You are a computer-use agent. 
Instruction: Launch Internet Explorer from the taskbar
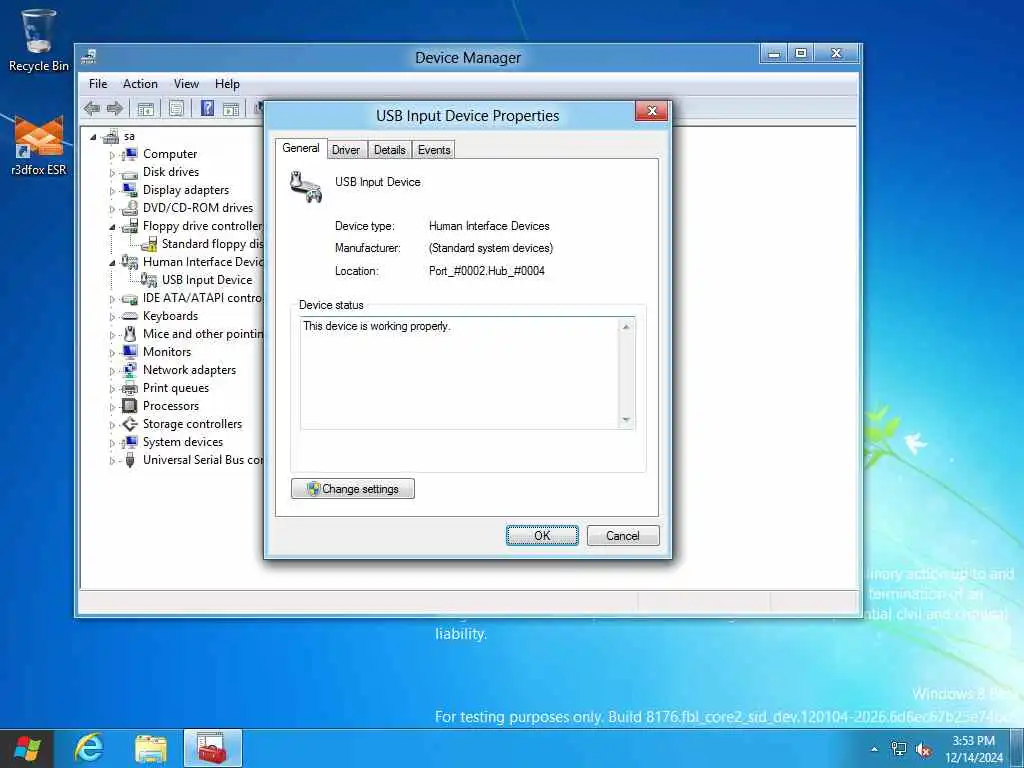(89, 748)
